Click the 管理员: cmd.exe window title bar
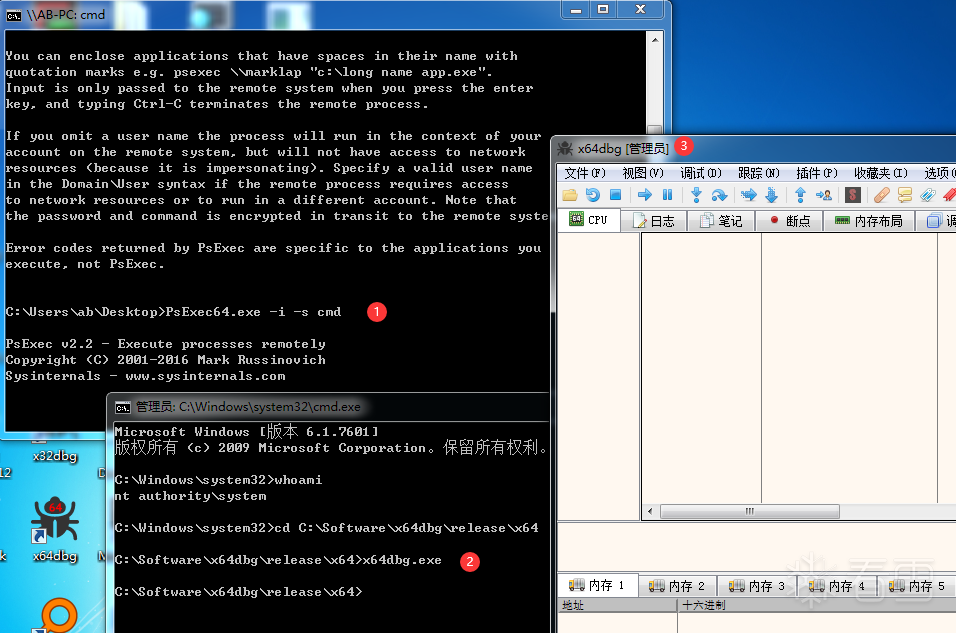This screenshot has height=633, width=956. [x=330, y=407]
